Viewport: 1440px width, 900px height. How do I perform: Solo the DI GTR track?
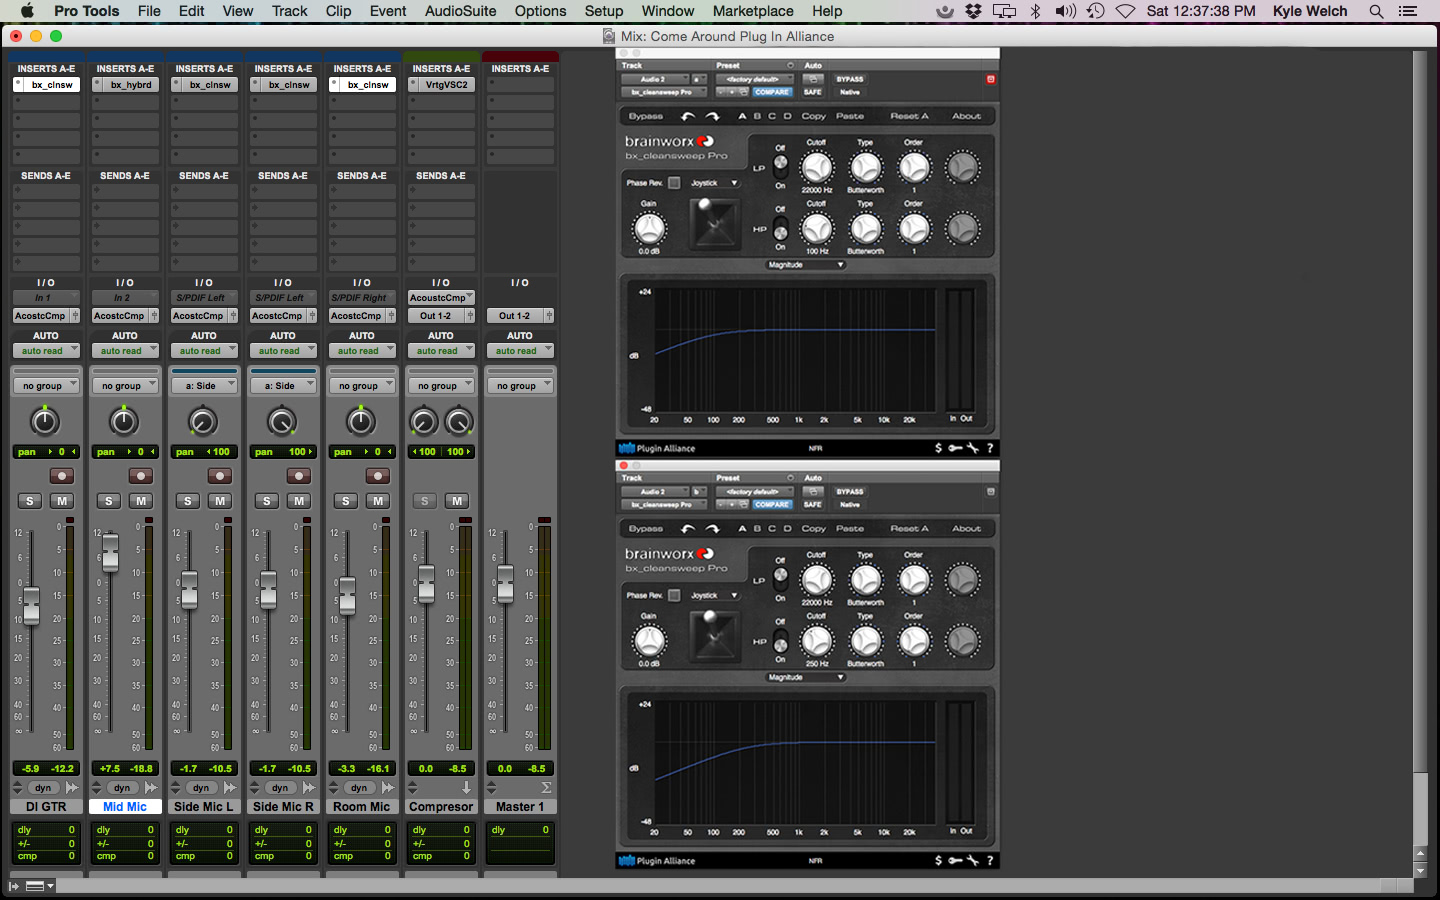click(x=30, y=501)
